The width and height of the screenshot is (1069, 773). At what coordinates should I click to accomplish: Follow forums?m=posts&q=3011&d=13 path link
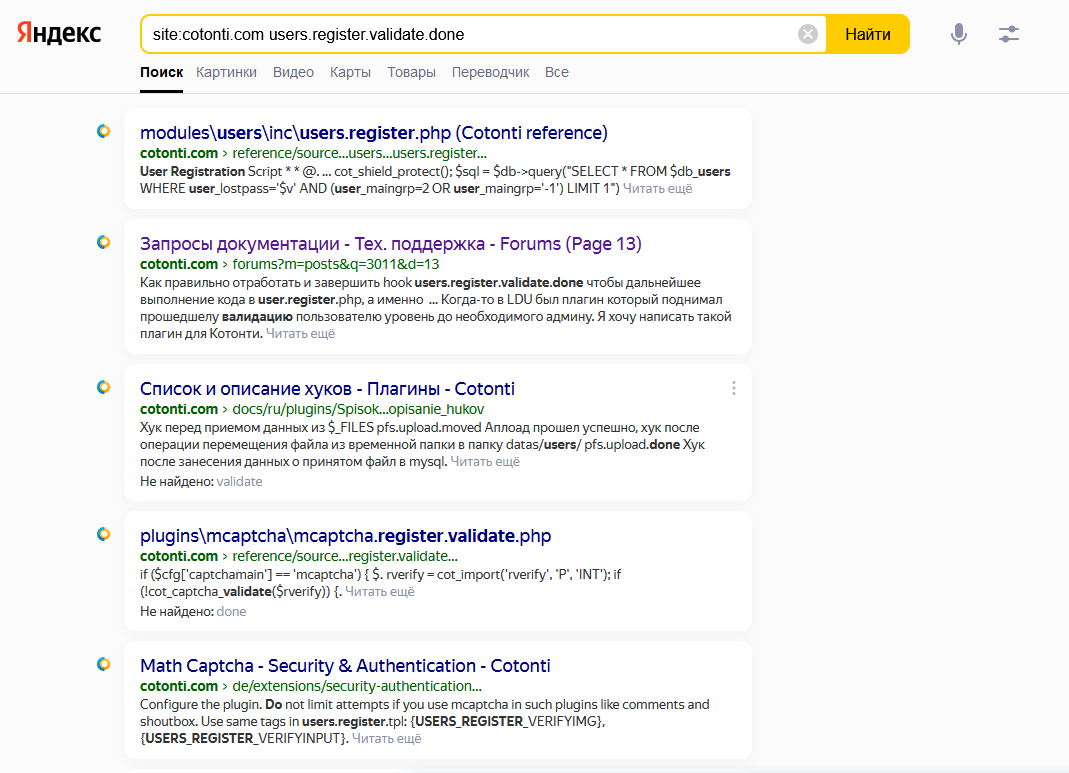(x=335, y=264)
